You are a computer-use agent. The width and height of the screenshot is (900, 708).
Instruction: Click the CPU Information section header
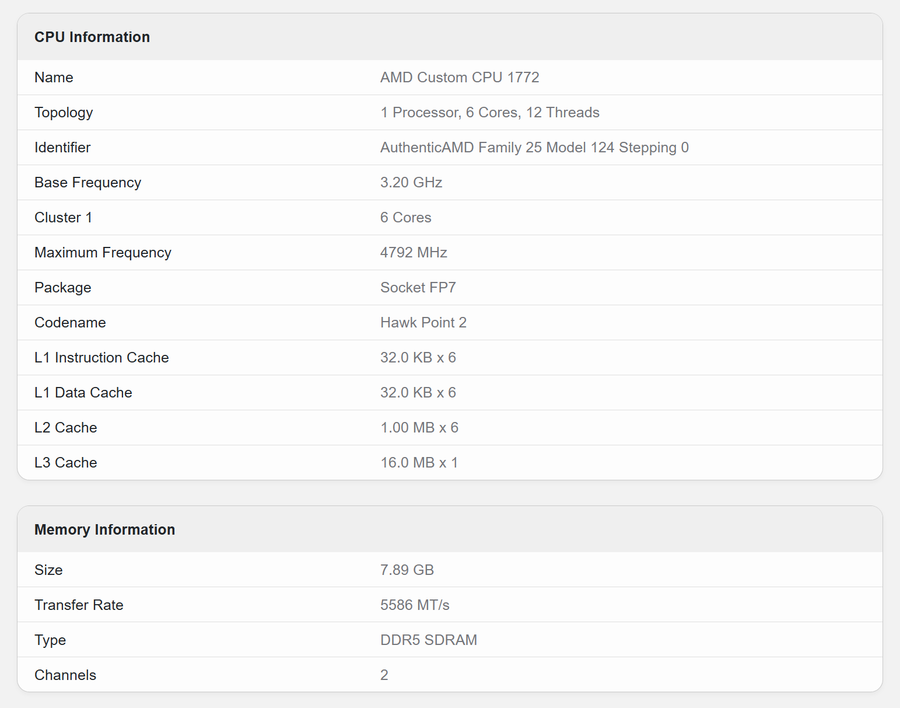[x=92, y=37]
